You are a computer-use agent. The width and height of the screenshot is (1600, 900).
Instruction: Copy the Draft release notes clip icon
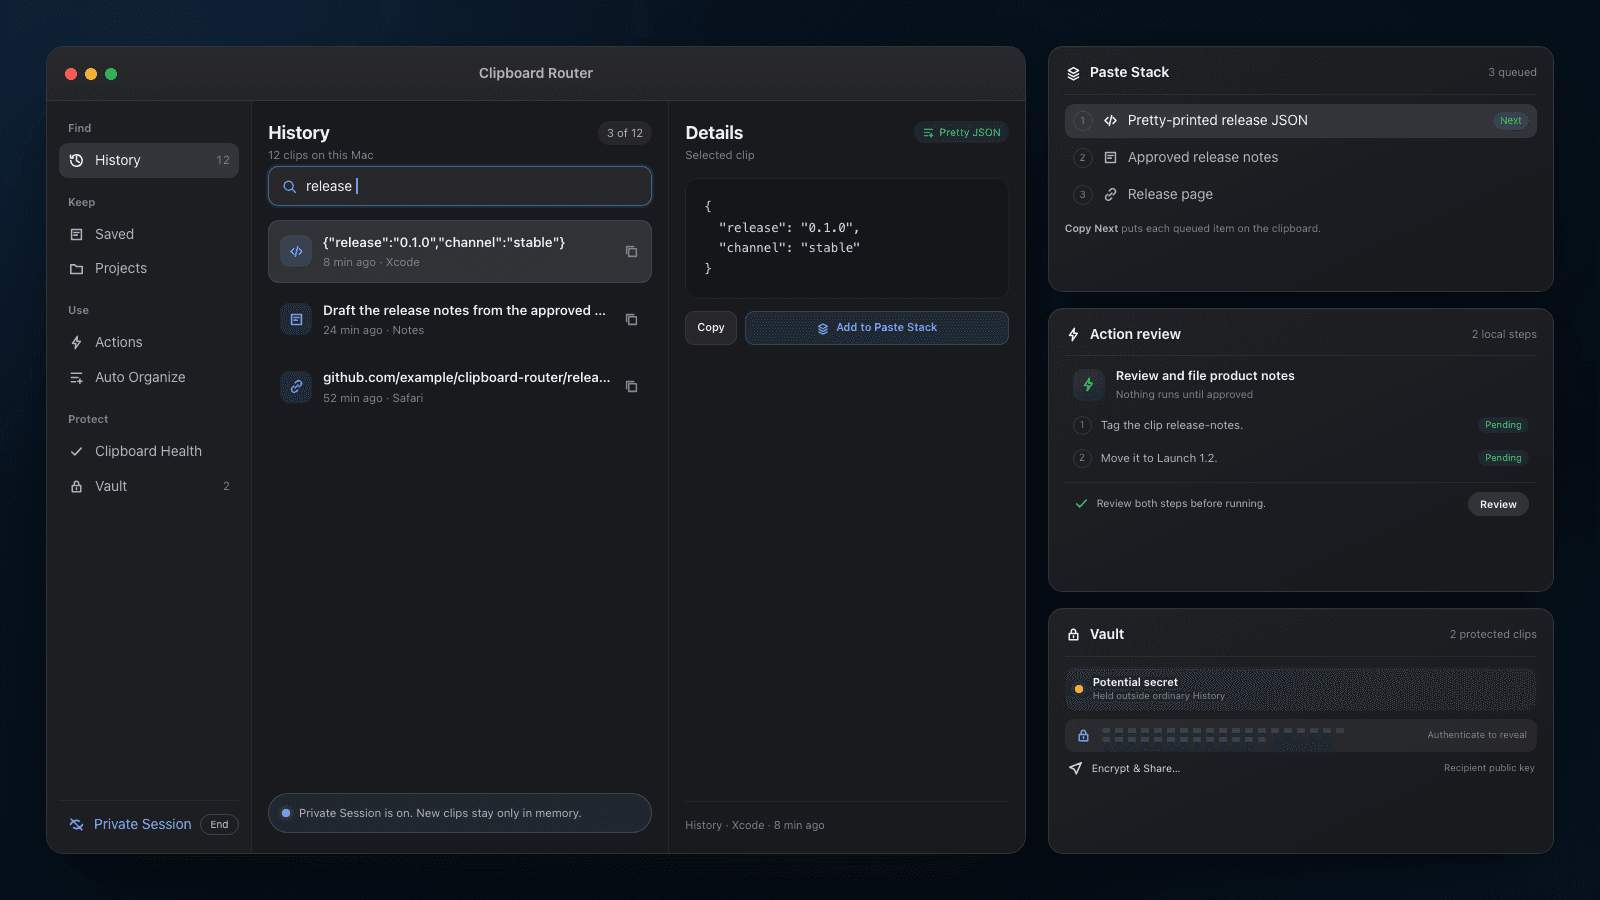tap(631, 320)
